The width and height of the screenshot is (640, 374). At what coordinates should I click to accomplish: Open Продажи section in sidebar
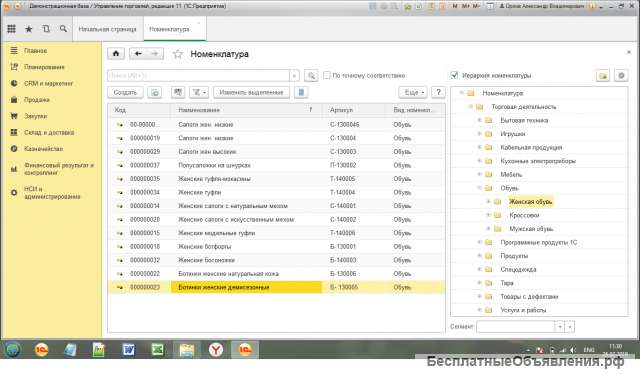pyautogui.click(x=37, y=100)
